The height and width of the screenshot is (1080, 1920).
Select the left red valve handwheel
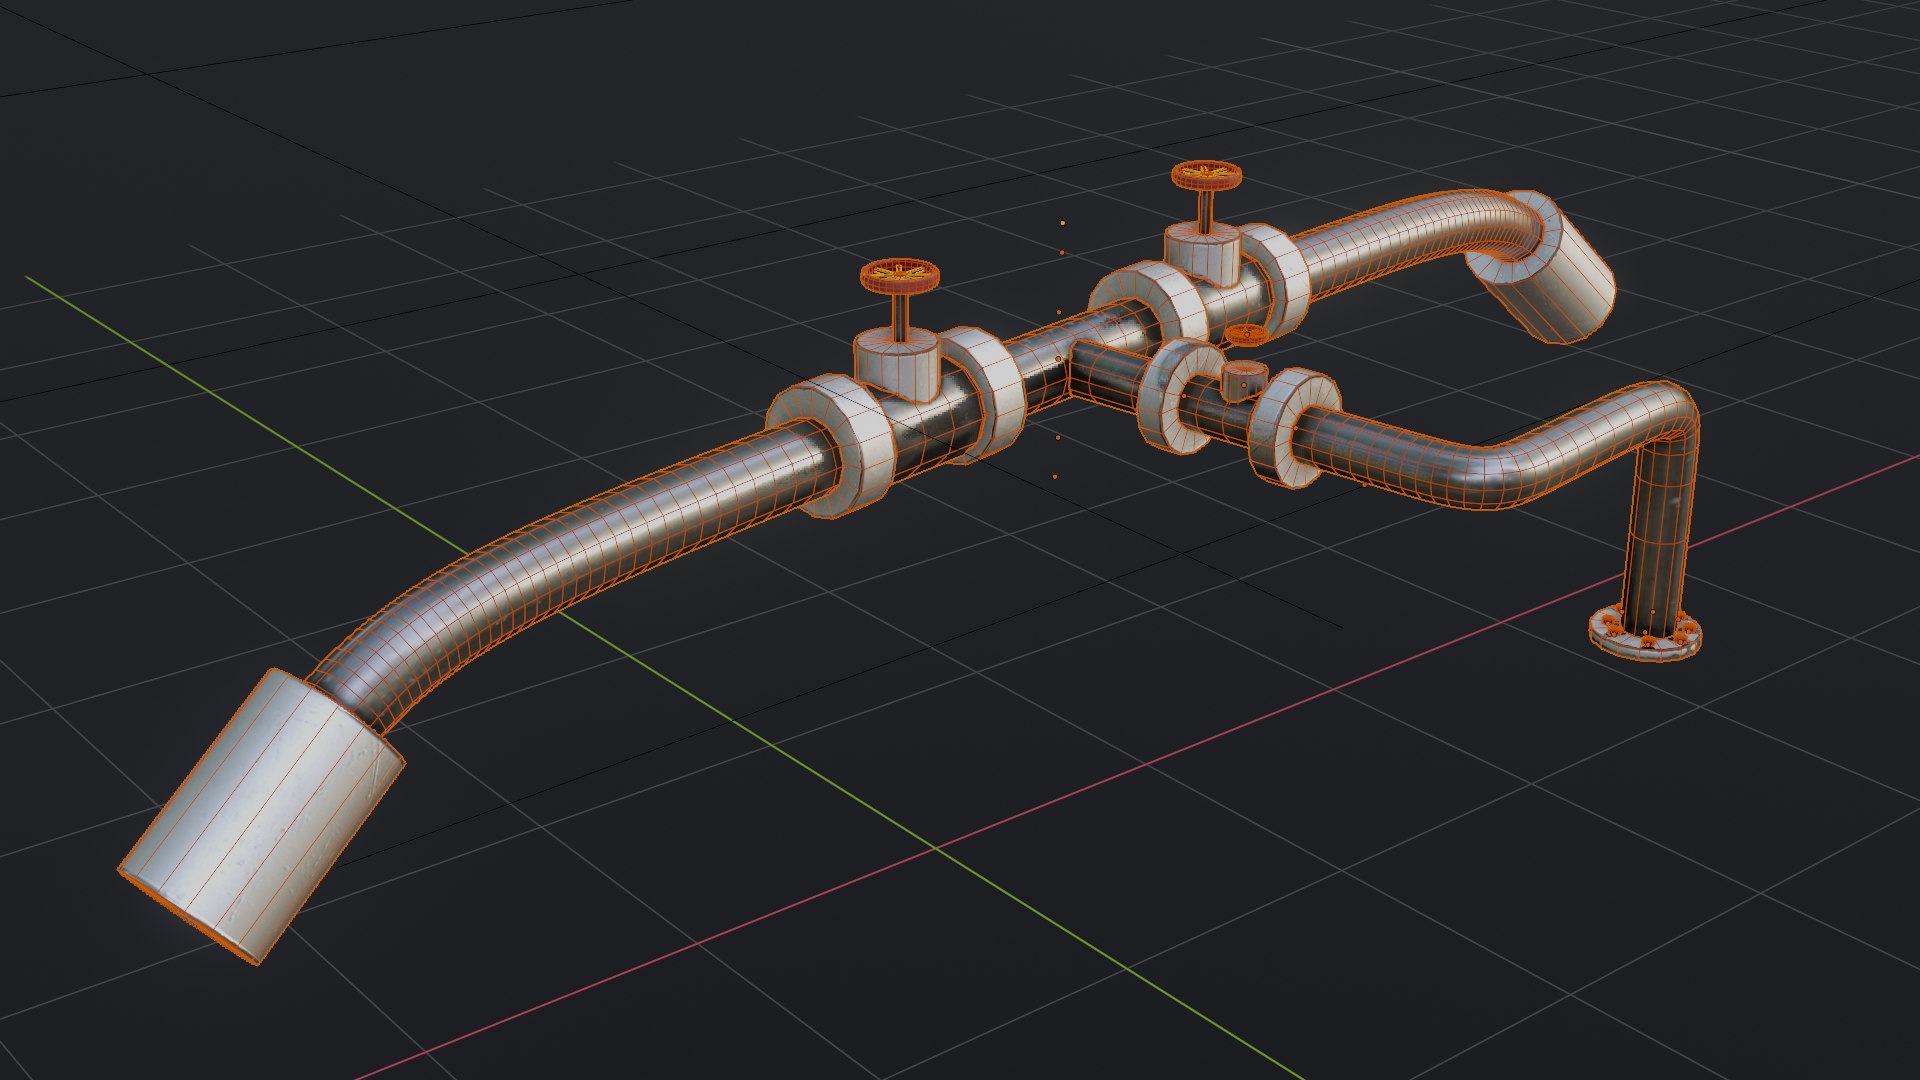pos(900,276)
